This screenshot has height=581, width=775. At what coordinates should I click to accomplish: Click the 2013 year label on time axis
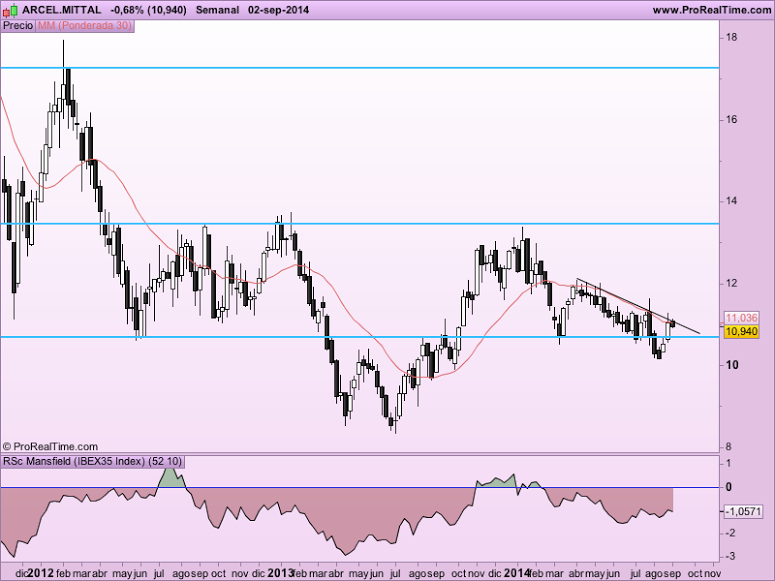click(x=281, y=573)
